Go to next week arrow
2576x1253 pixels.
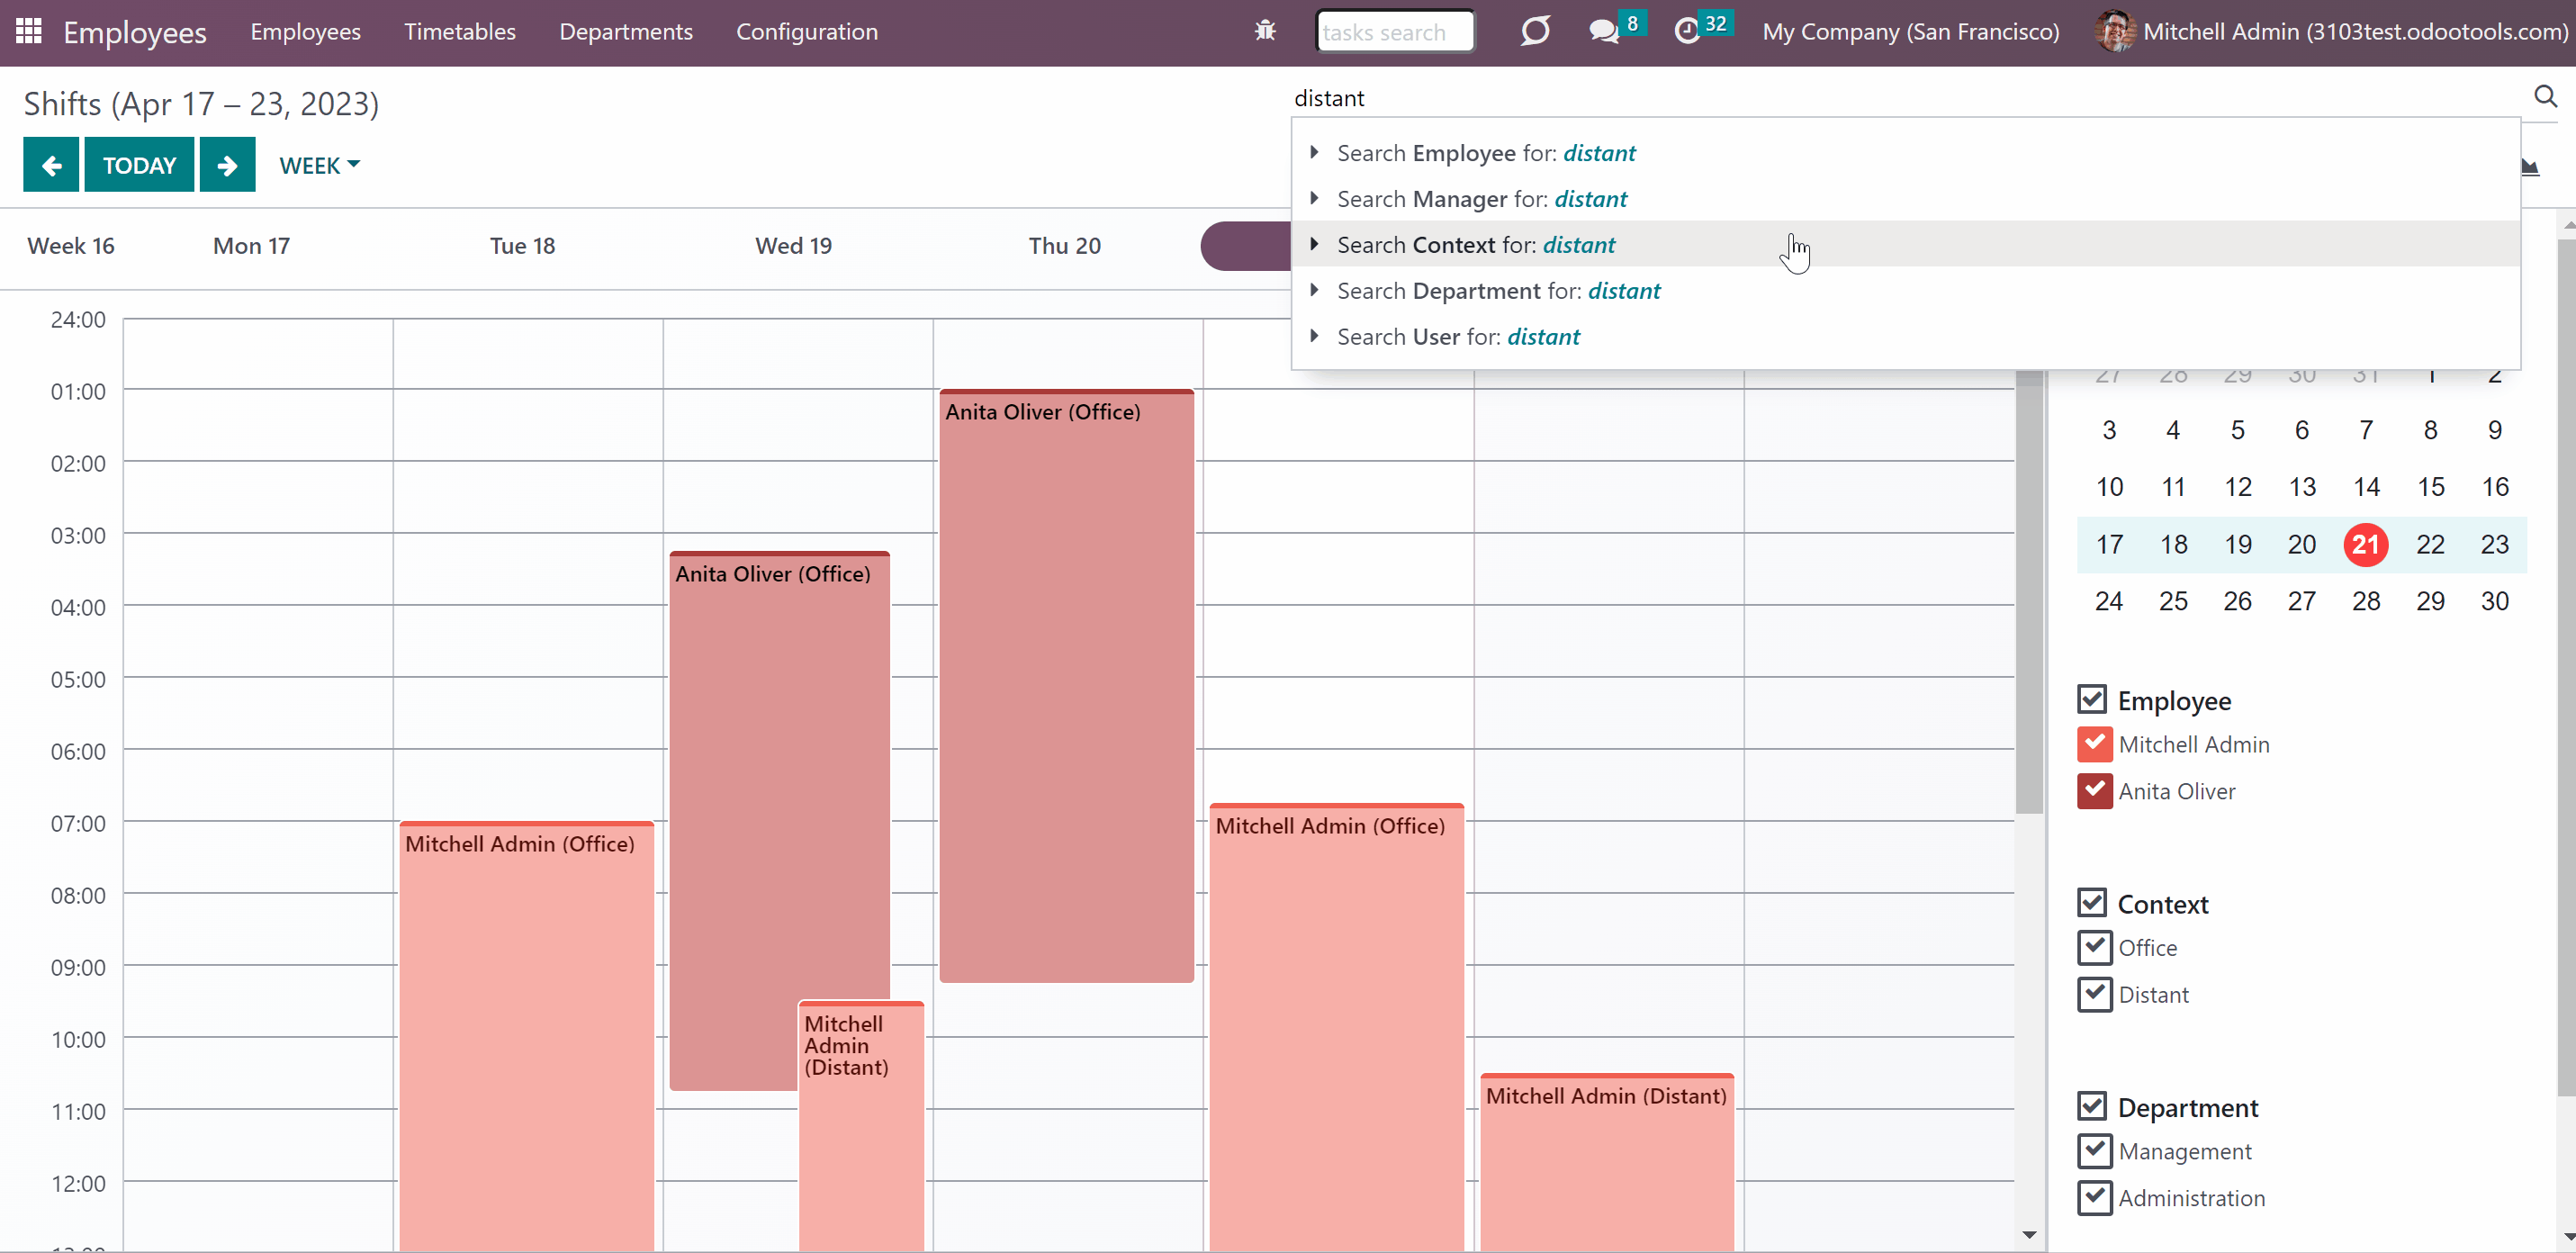[227, 165]
